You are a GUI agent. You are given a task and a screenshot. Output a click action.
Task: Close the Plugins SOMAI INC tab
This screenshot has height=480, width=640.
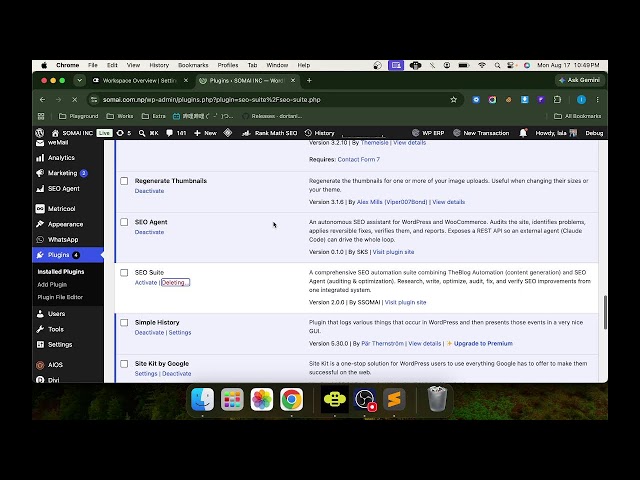point(293,81)
